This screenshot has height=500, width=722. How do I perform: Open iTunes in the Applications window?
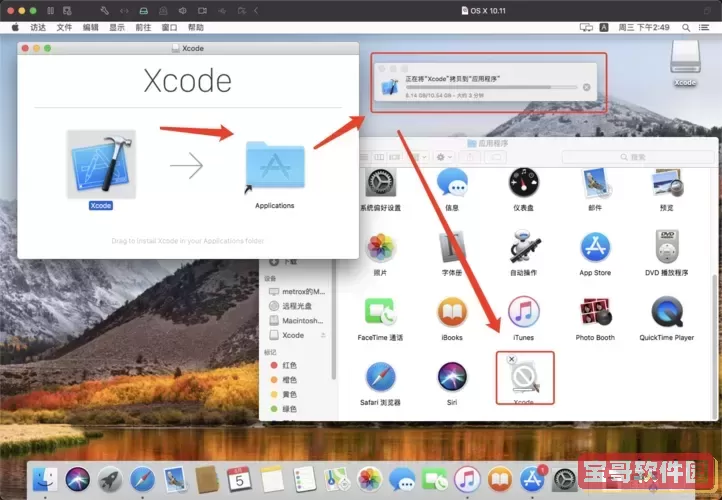pos(524,312)
